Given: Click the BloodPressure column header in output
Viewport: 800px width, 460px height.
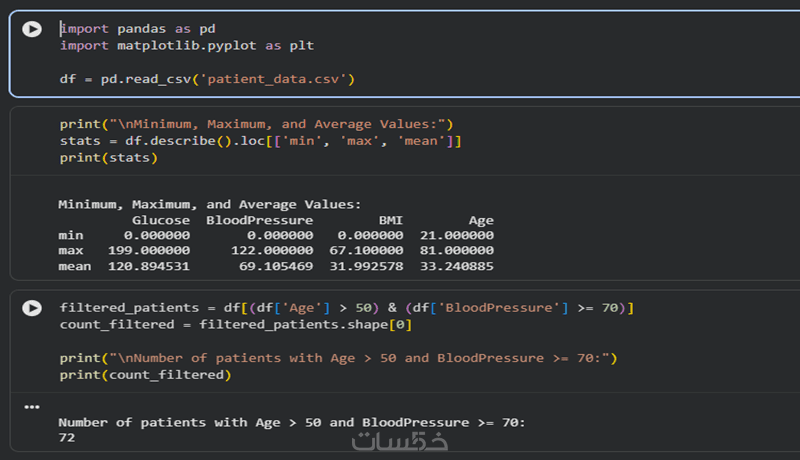Looking at the screenshot, I should coord(259,220).
